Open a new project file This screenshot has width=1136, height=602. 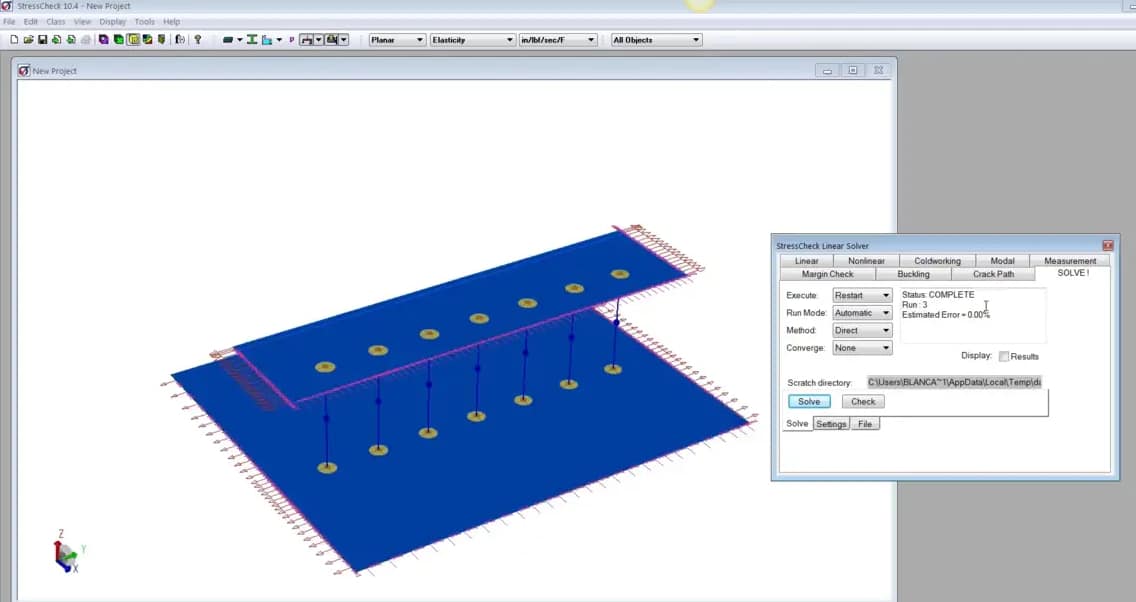[14, 39]
